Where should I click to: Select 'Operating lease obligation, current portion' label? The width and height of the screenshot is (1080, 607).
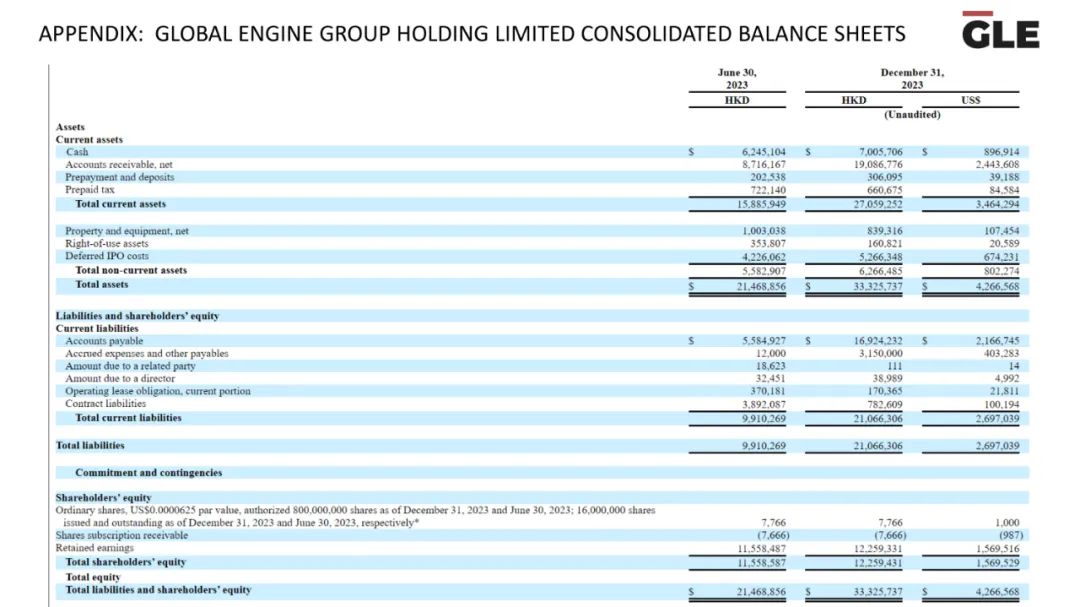click(x=158, y=391)
